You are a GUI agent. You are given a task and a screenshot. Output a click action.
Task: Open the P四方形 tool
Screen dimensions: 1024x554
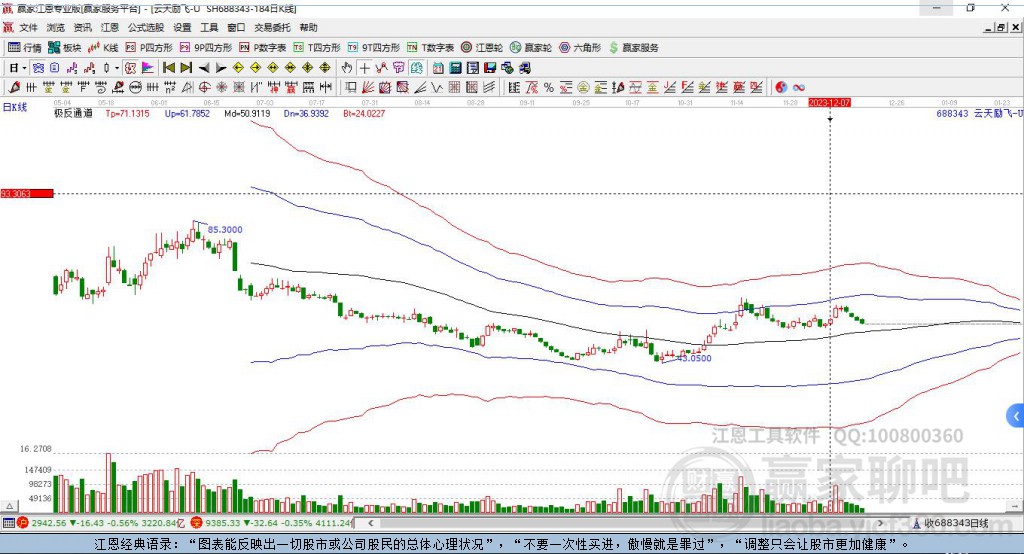point(148,48)
